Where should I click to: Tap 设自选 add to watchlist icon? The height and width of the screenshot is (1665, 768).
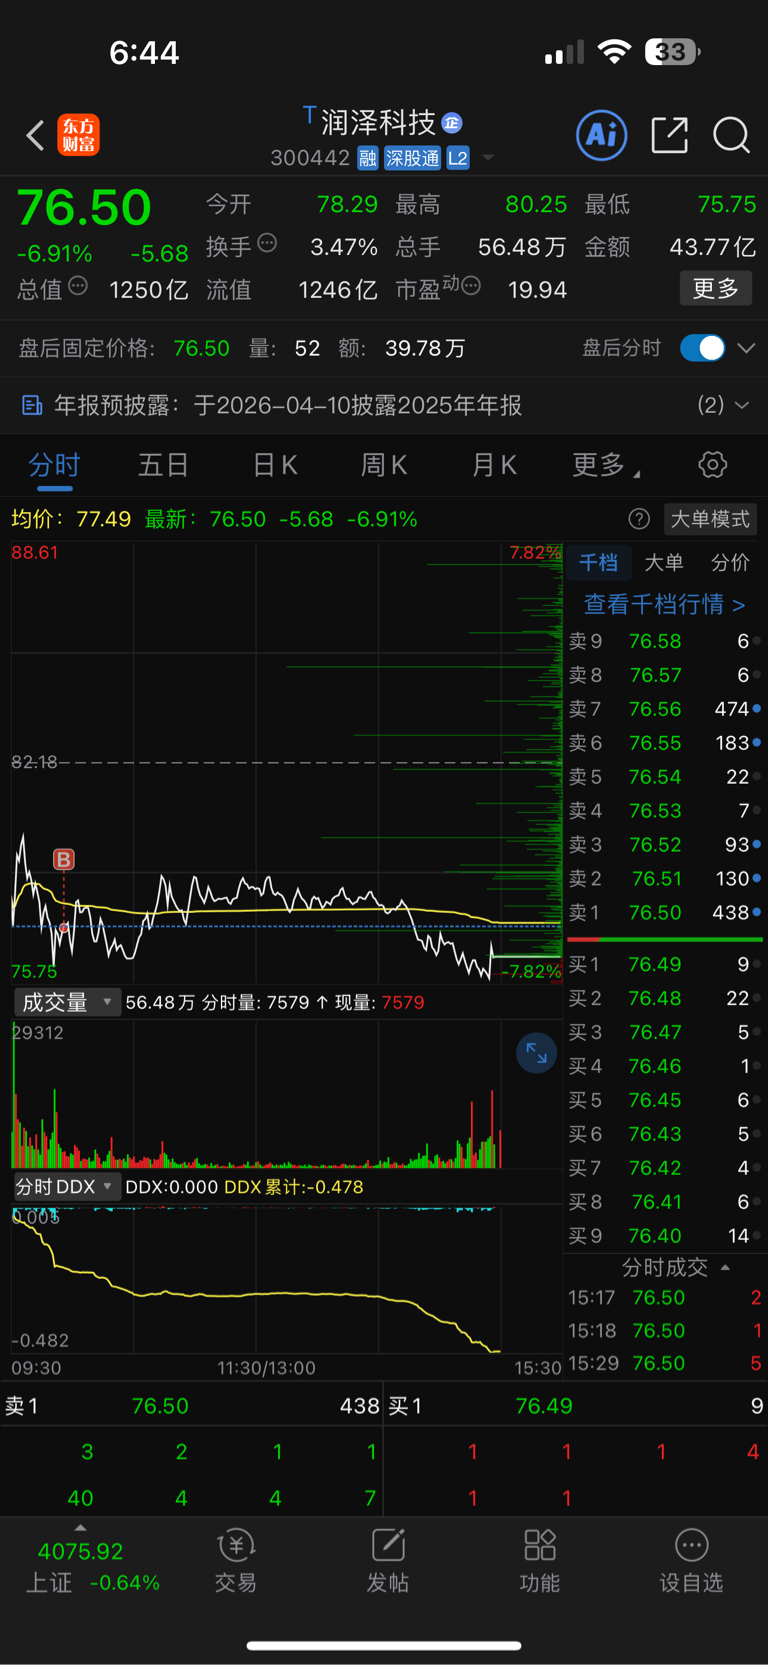[x=691, y=1561]
